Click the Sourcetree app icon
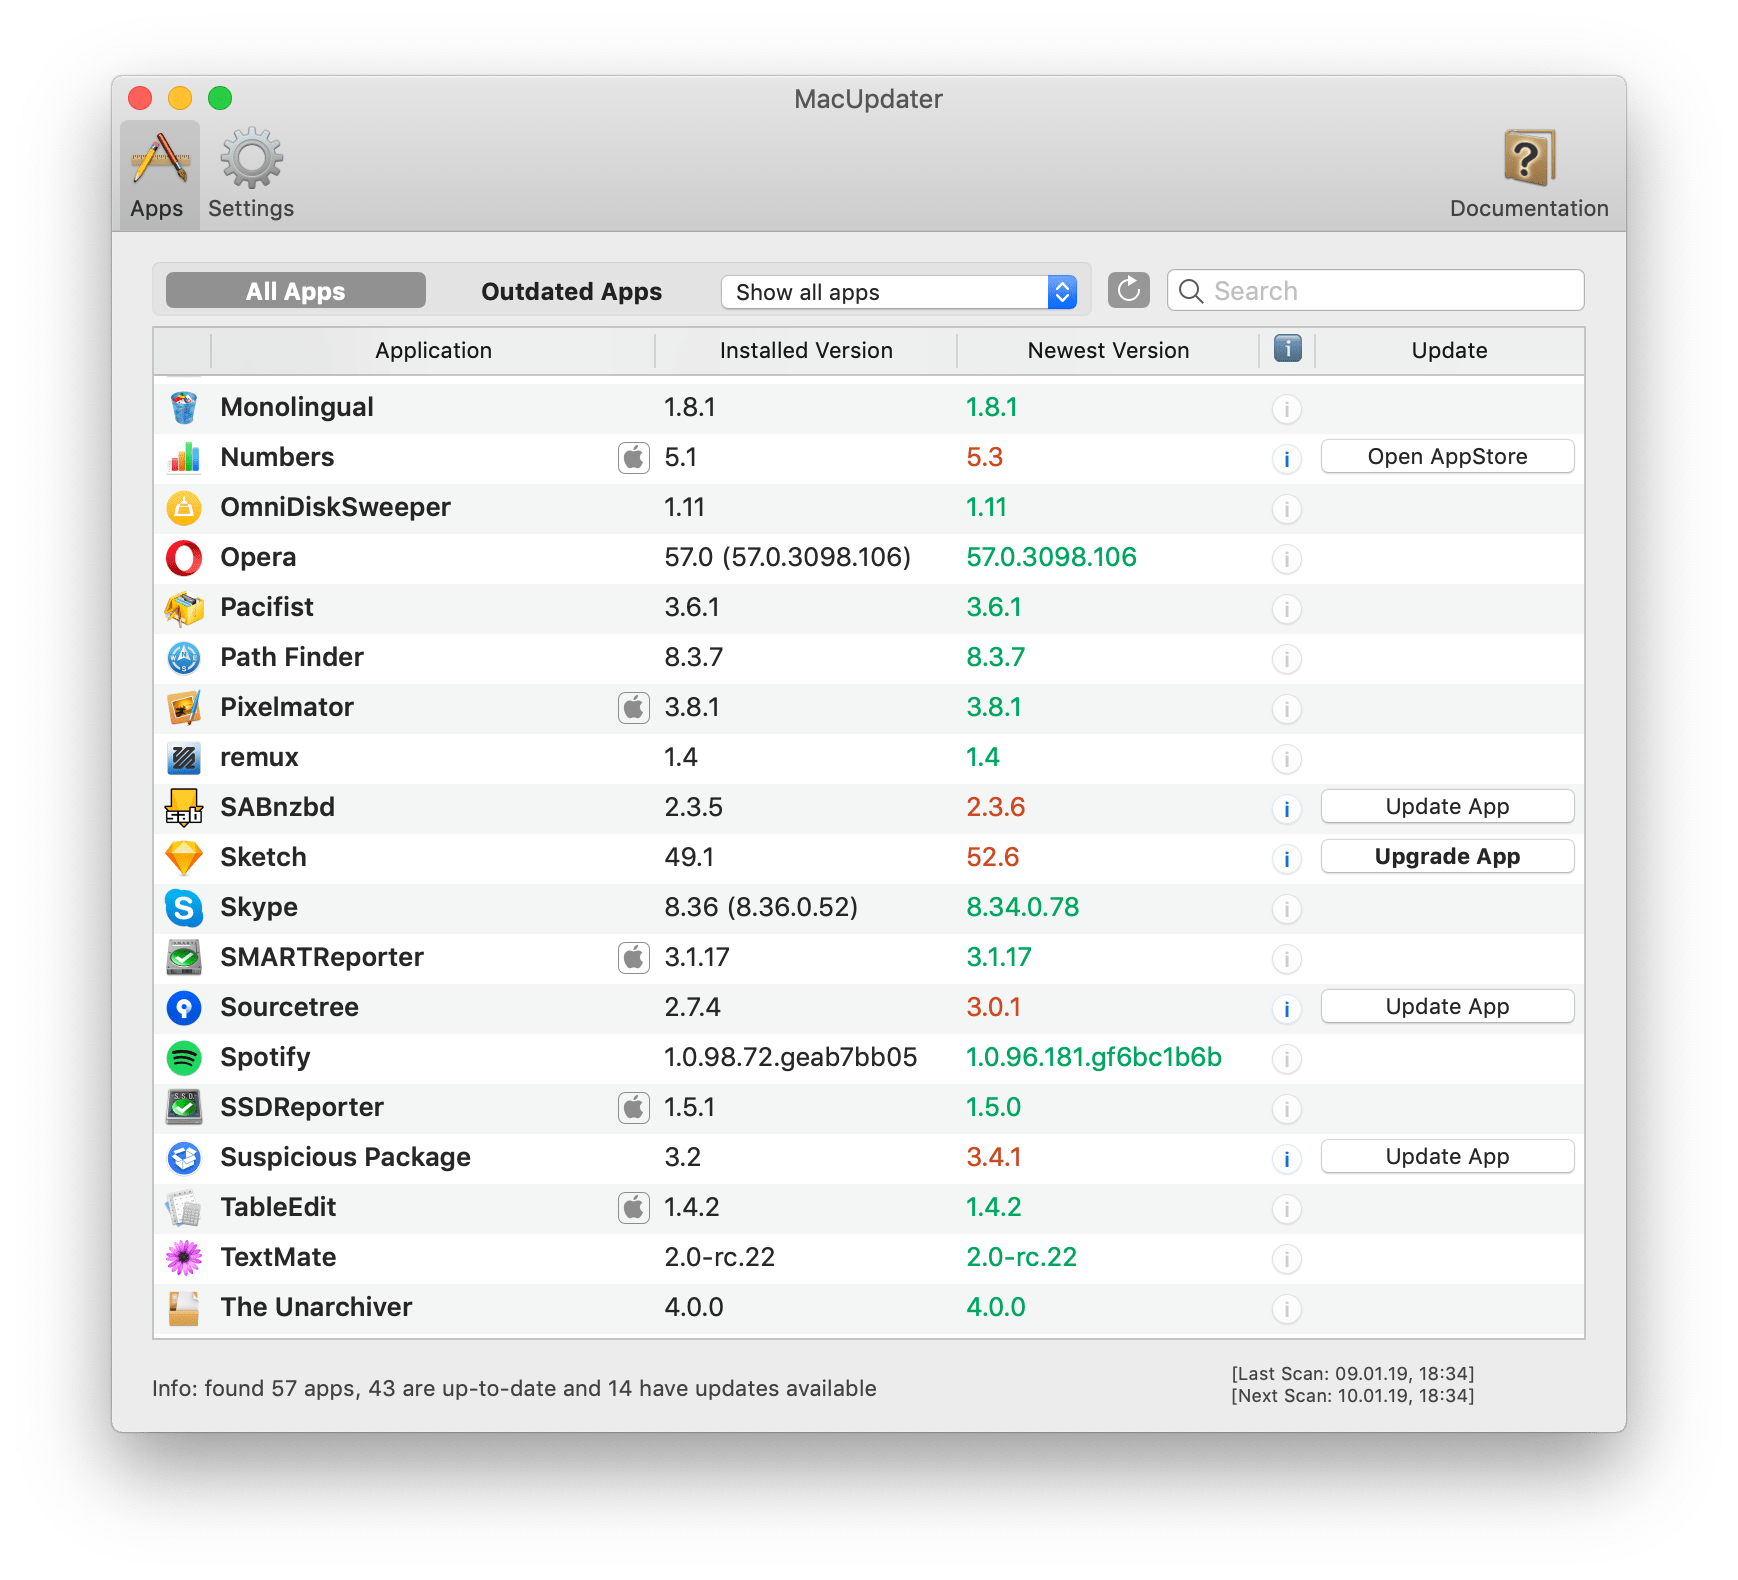The width and height of the screenshot is (1738, 1580). pyautogui.click(x=184, y=1007)
